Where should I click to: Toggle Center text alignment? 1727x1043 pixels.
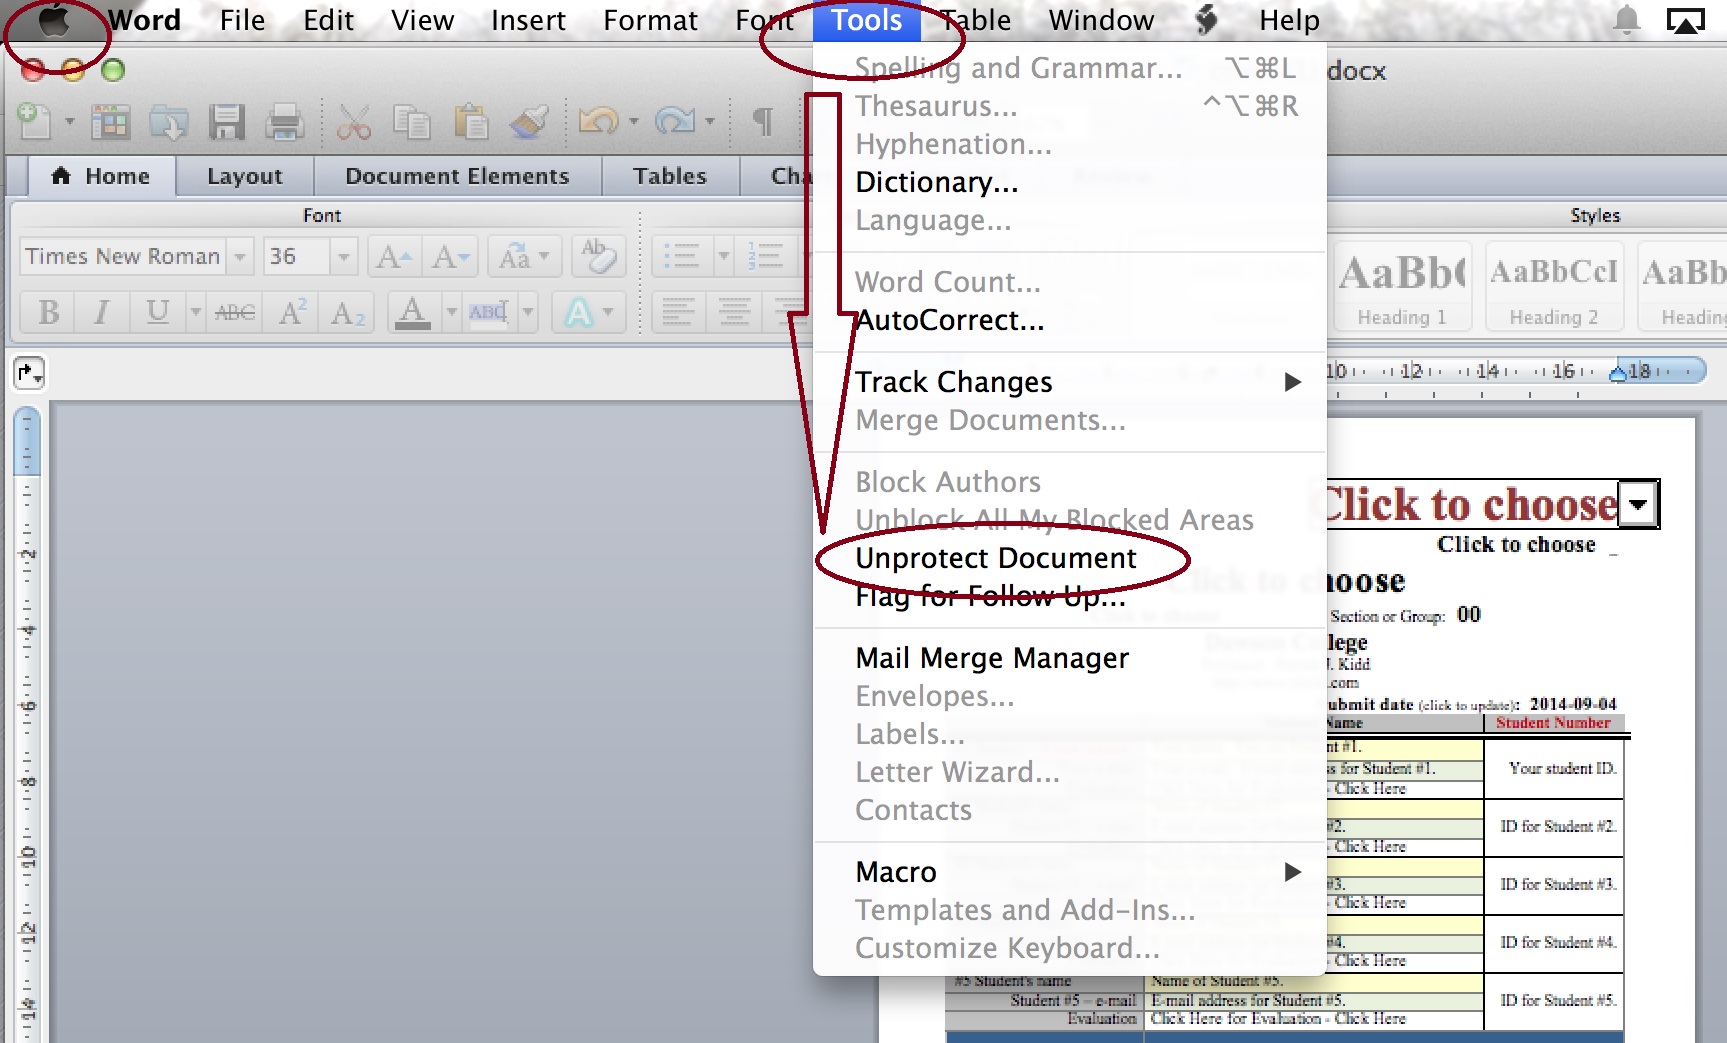734,313
